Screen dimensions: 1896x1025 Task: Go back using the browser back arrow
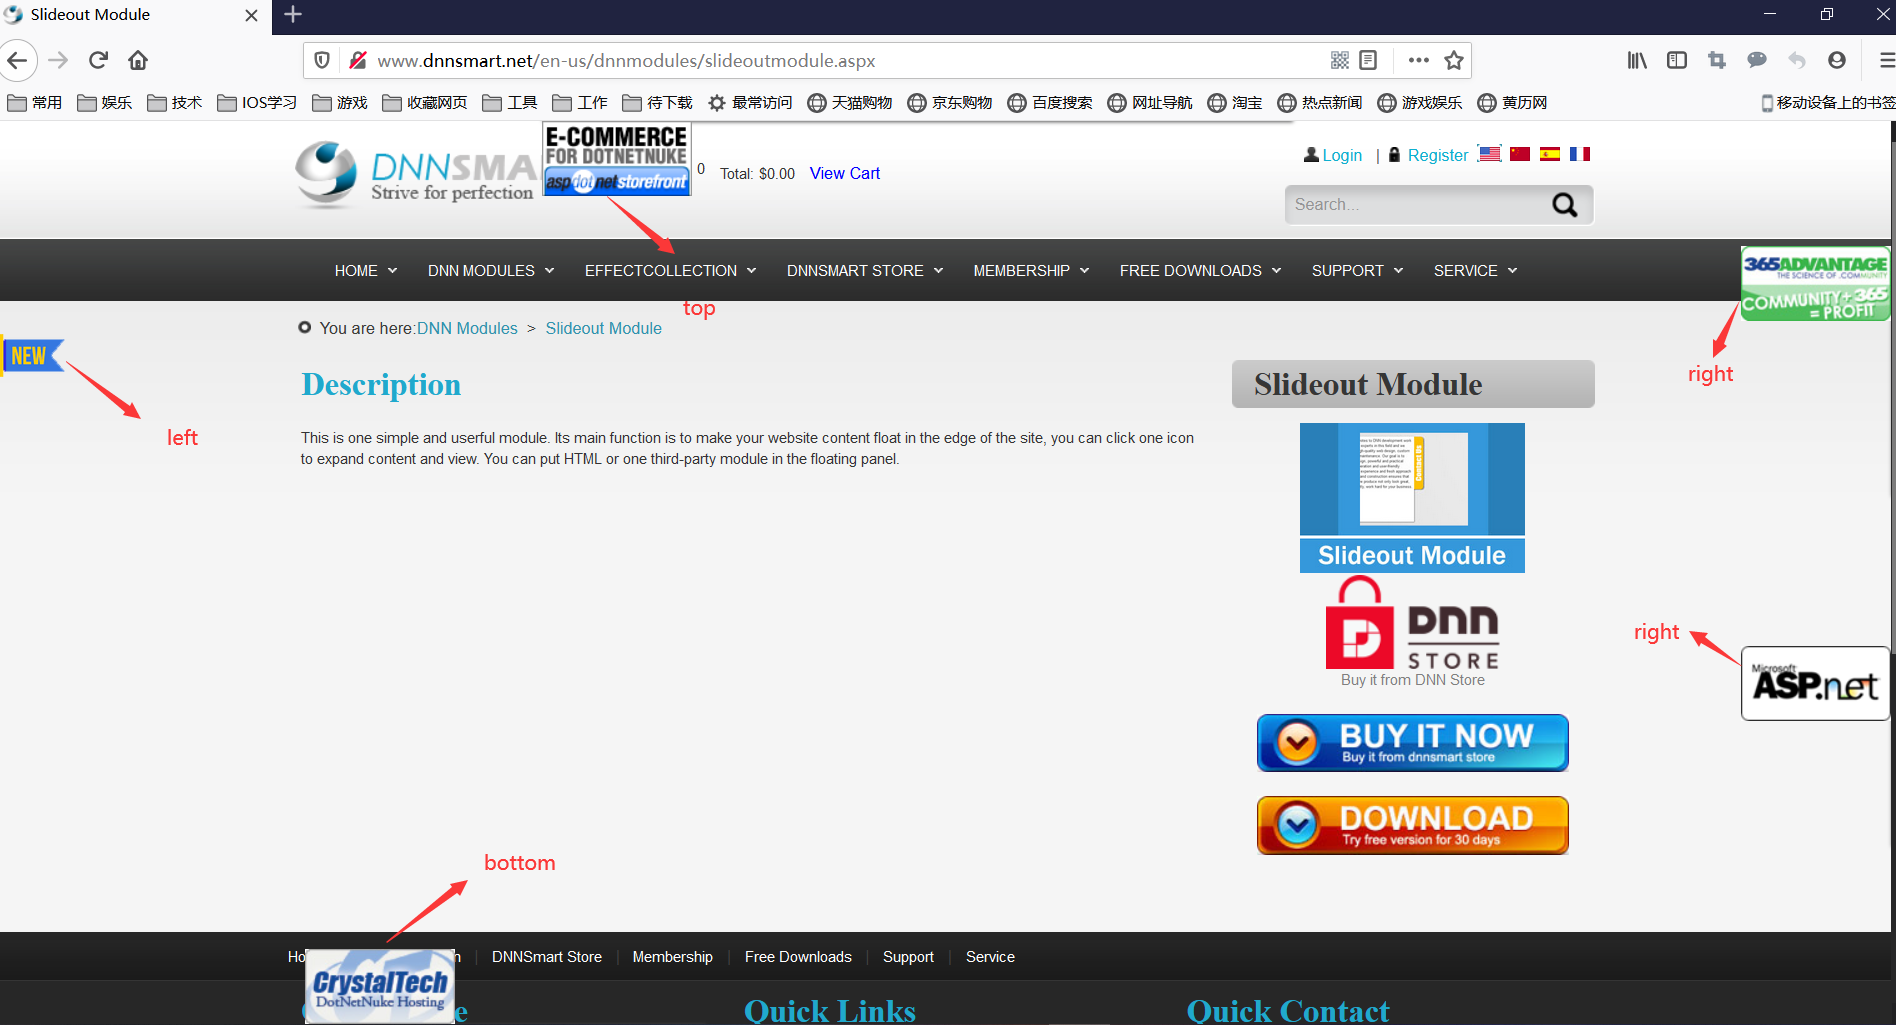coord(17,60)
